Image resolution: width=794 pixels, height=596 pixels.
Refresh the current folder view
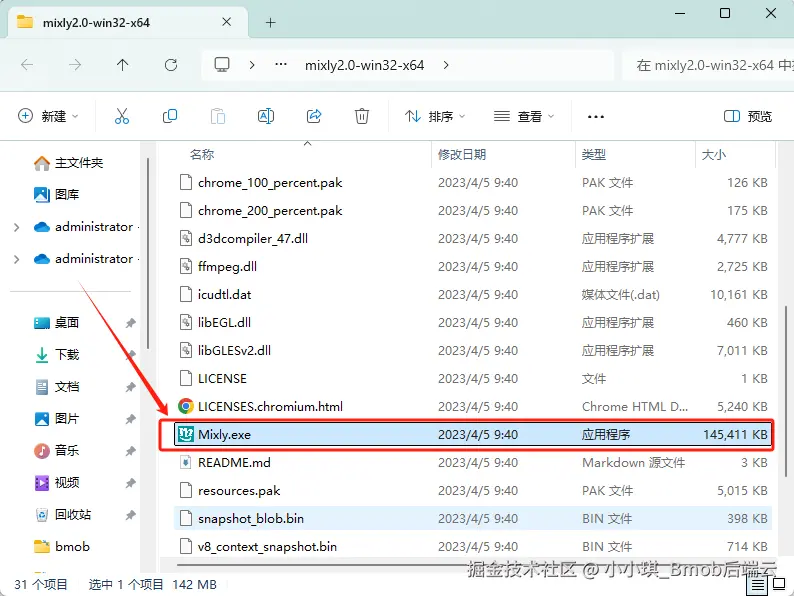pos(171,65)
